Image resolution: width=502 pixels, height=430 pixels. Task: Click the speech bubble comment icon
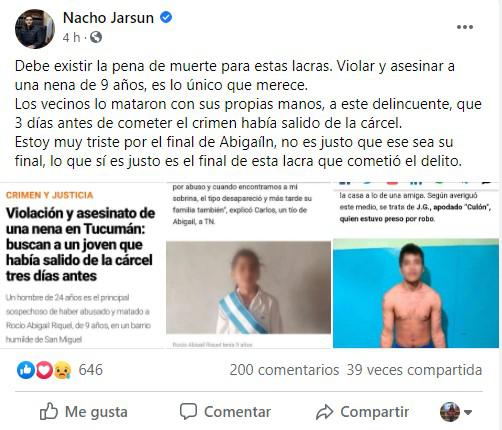pos(188,411)
